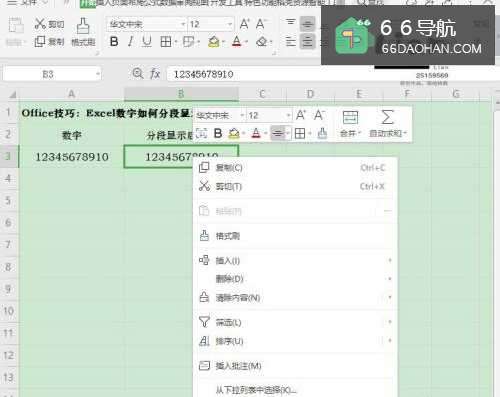Toggle Underline in the ribbon font group
The height and width of the screenshot is (397, 500).
(147, 42)
